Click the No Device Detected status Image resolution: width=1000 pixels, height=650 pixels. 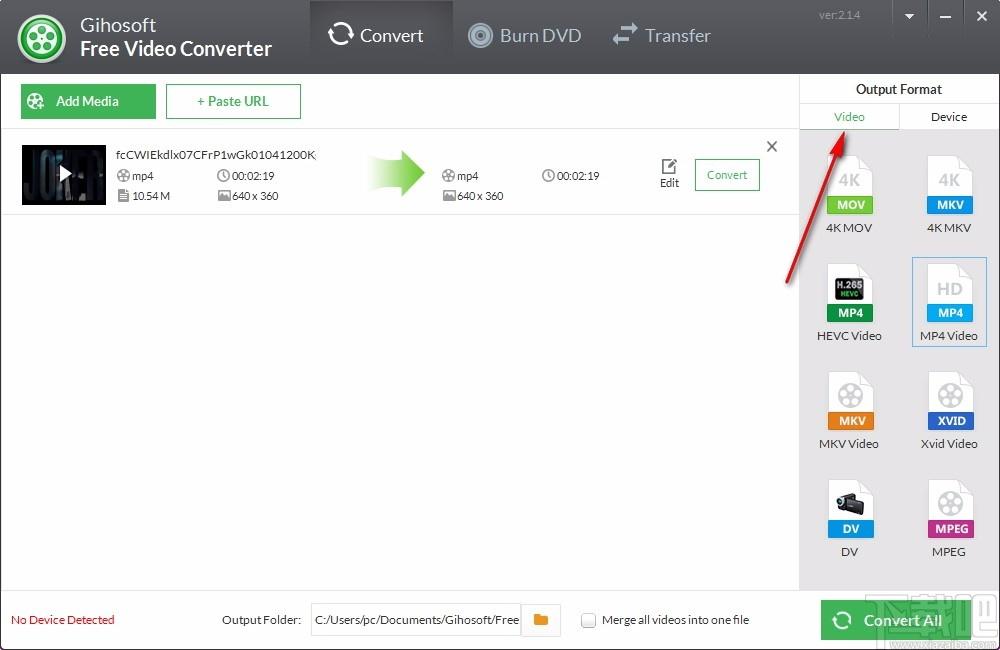(x=62, y=620)
